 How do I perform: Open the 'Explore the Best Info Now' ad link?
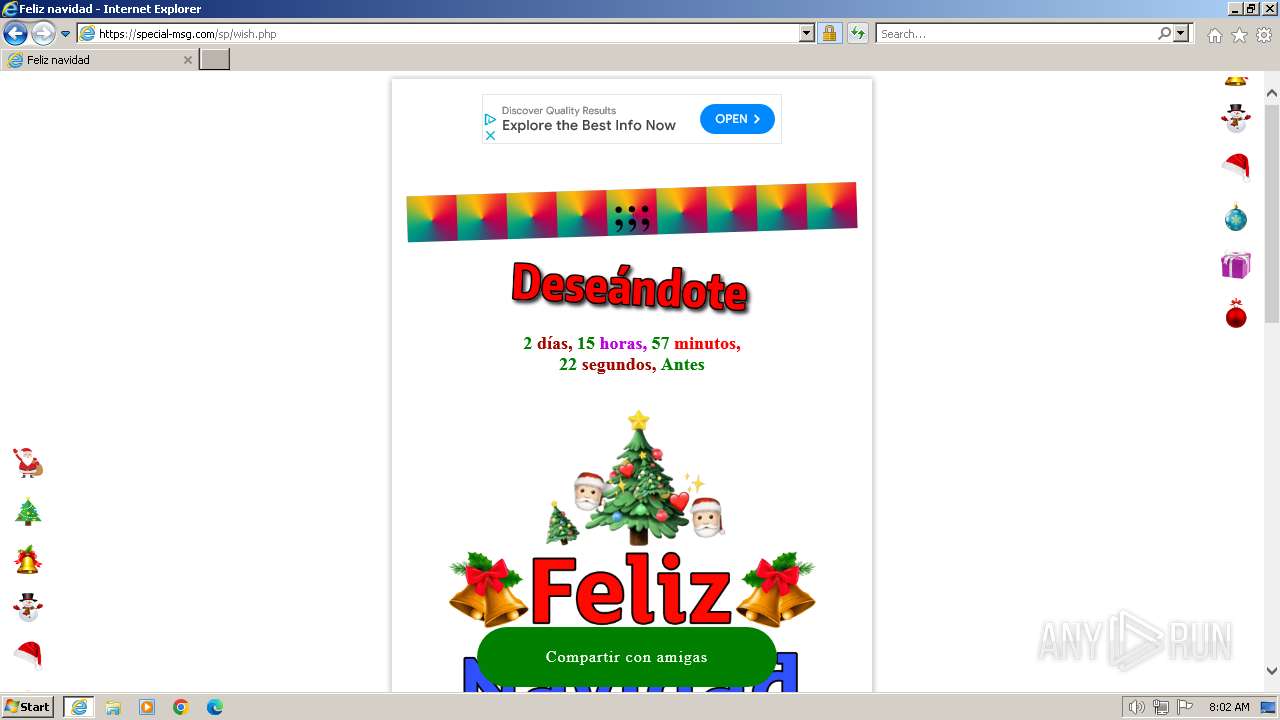(x=589, y=125)
